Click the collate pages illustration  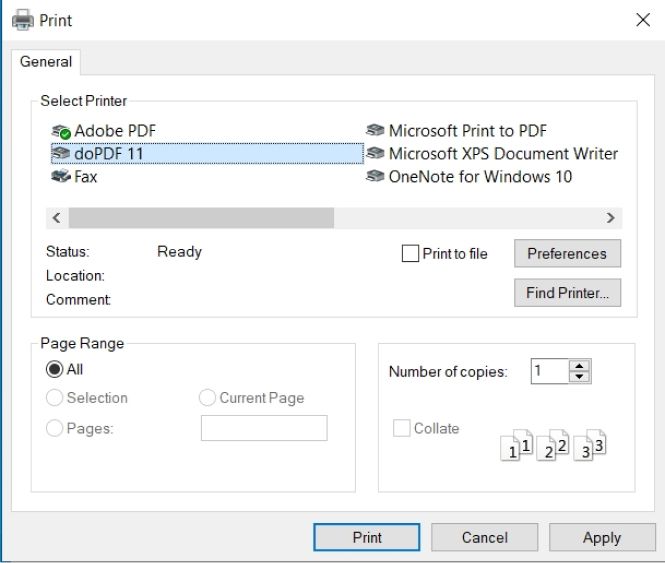tap(553, 445)
